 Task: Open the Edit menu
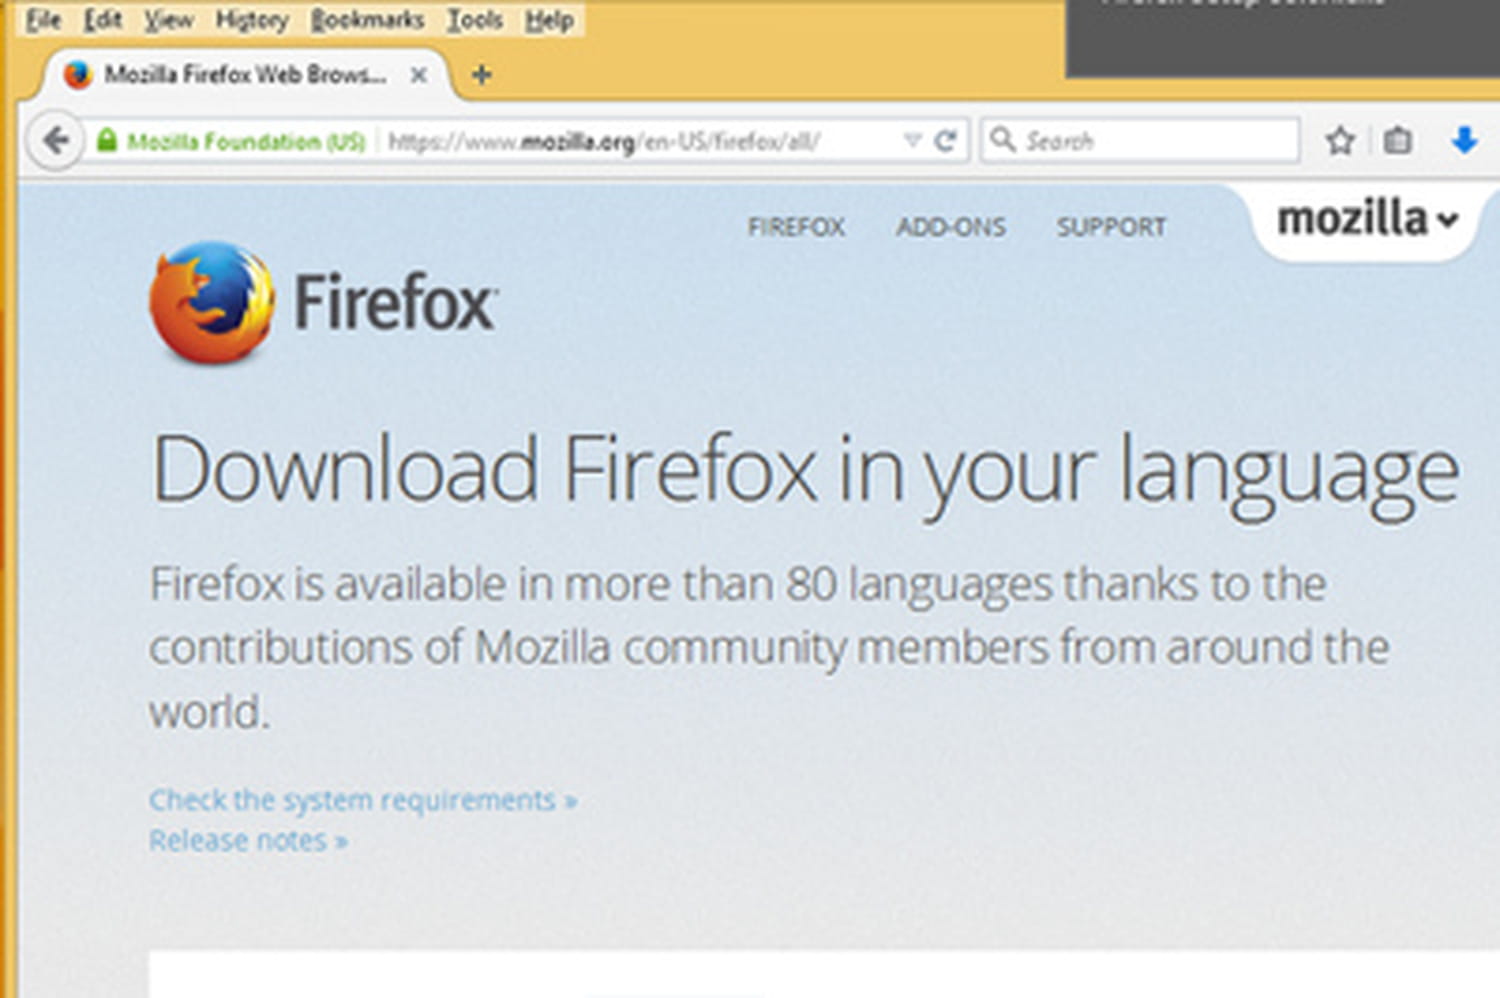(102, 19)
